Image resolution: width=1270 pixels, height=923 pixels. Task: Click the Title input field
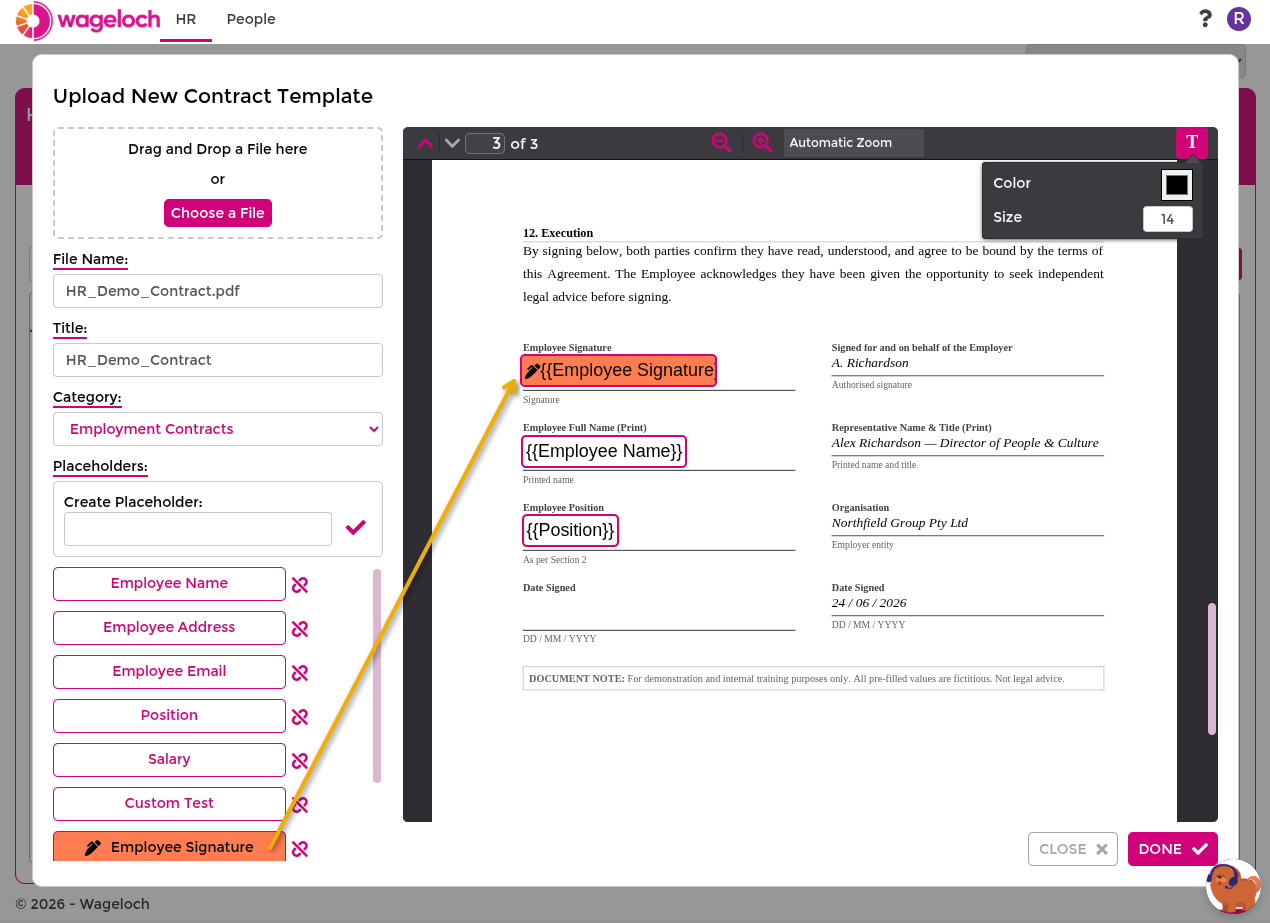[x=218, y=360]
